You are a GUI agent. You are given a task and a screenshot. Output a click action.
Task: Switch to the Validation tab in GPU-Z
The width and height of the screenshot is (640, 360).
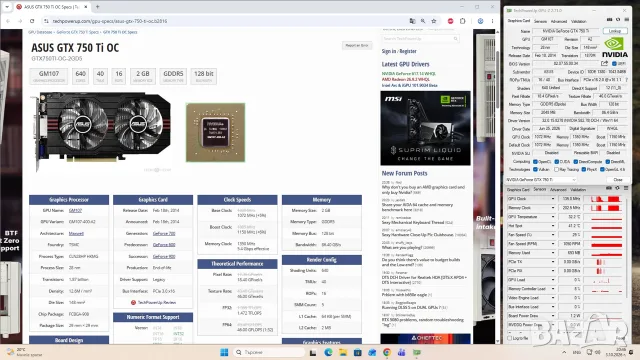point(578,21)
